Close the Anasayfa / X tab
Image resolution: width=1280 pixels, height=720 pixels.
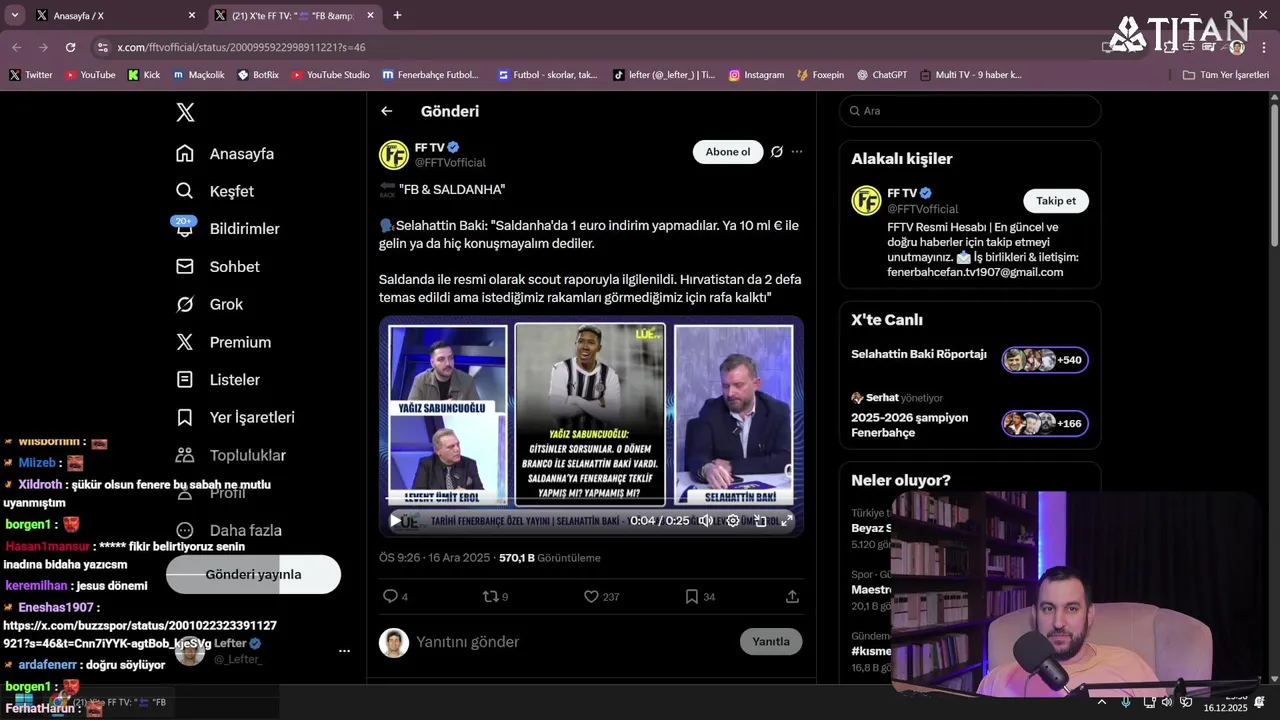pos(192,15)
